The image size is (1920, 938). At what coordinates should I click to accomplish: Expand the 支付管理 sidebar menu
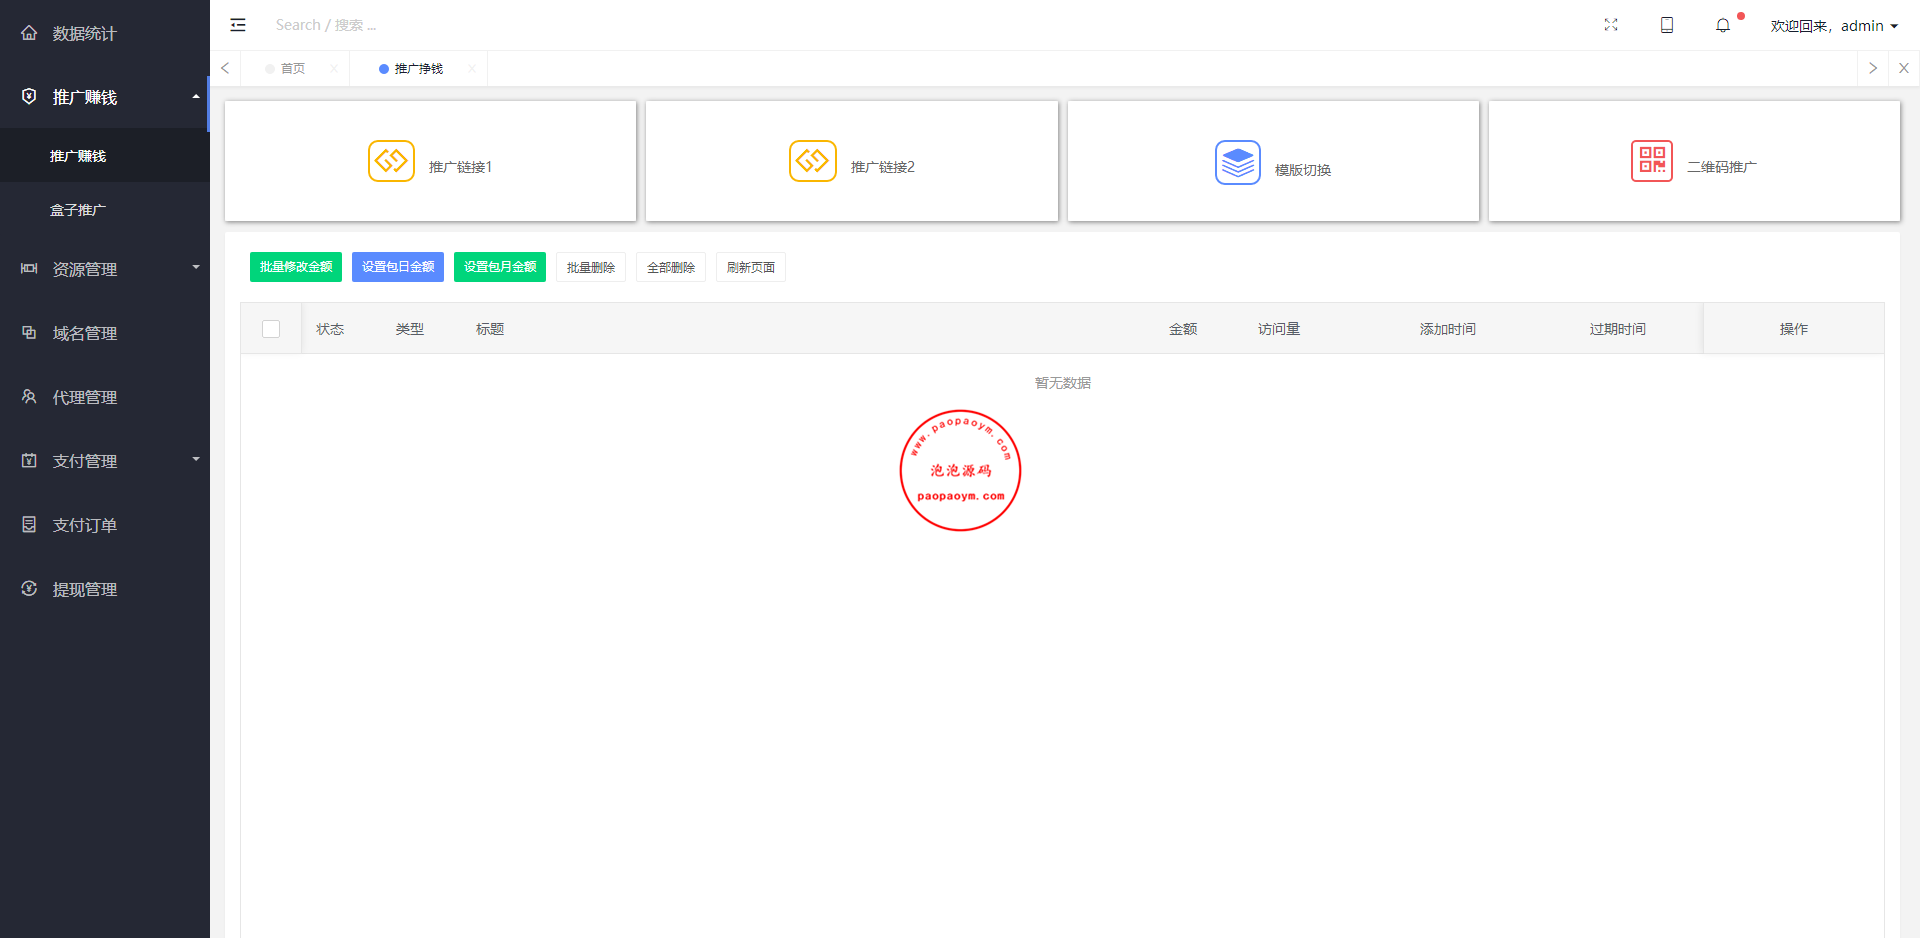click(104, 461)
